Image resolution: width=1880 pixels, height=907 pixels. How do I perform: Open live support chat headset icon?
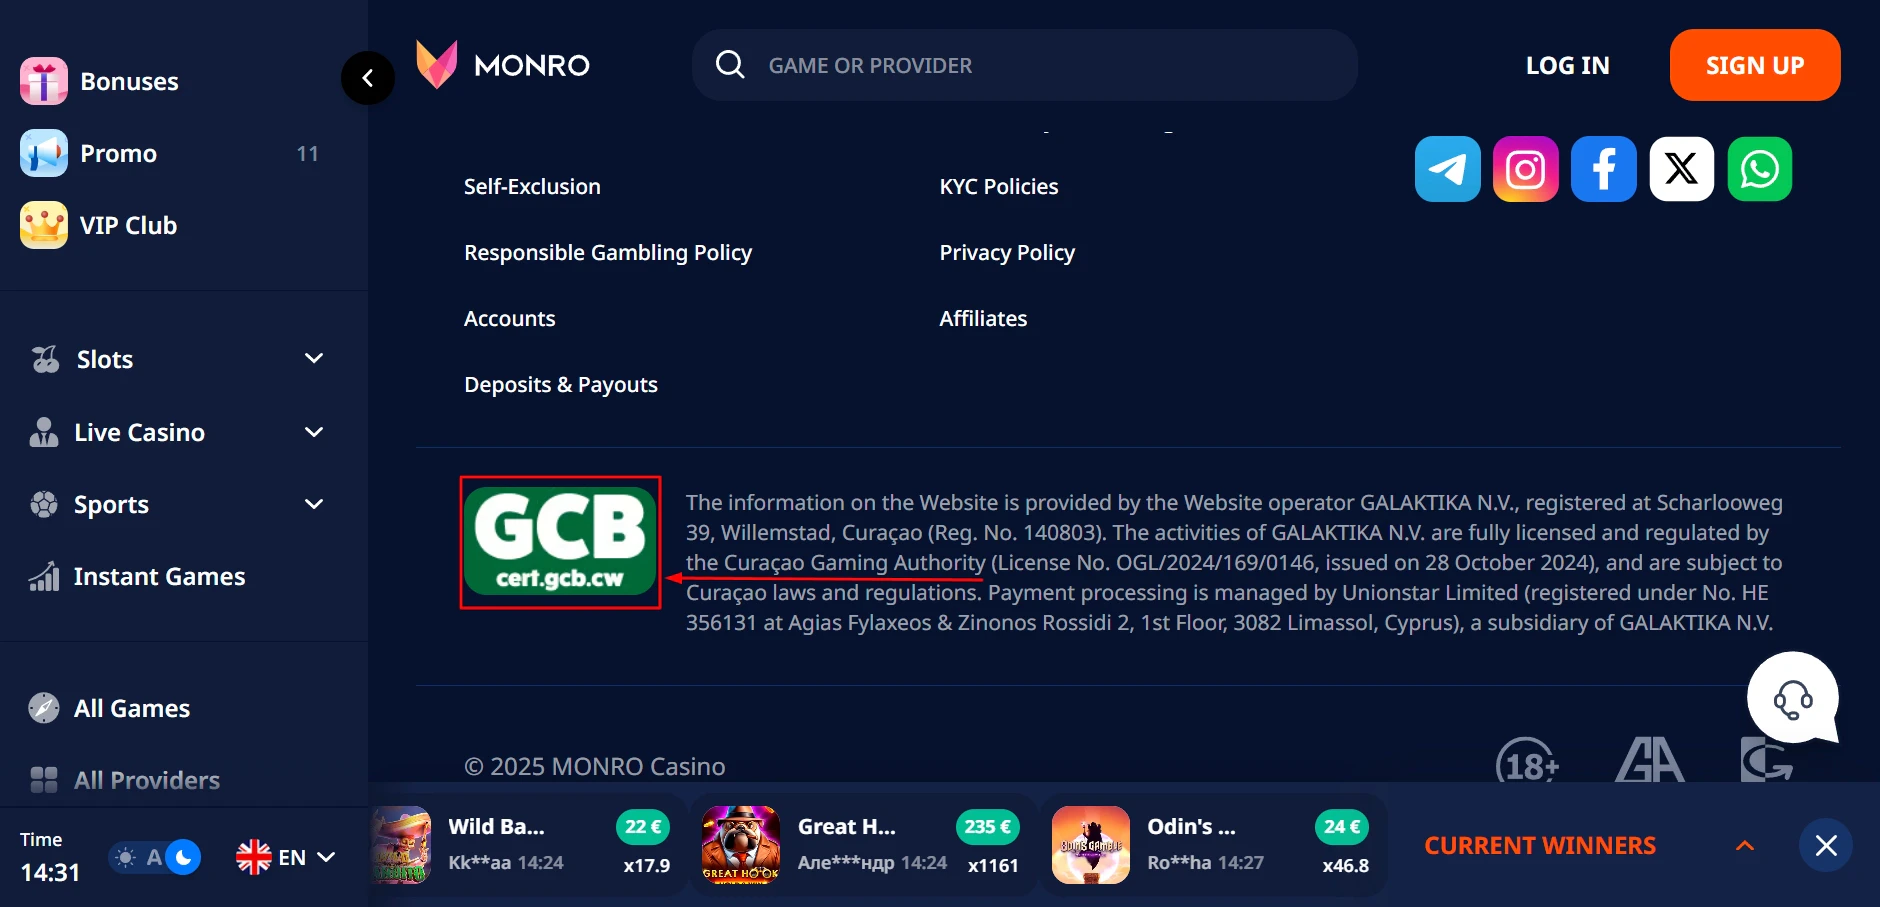pos(1793,698)
